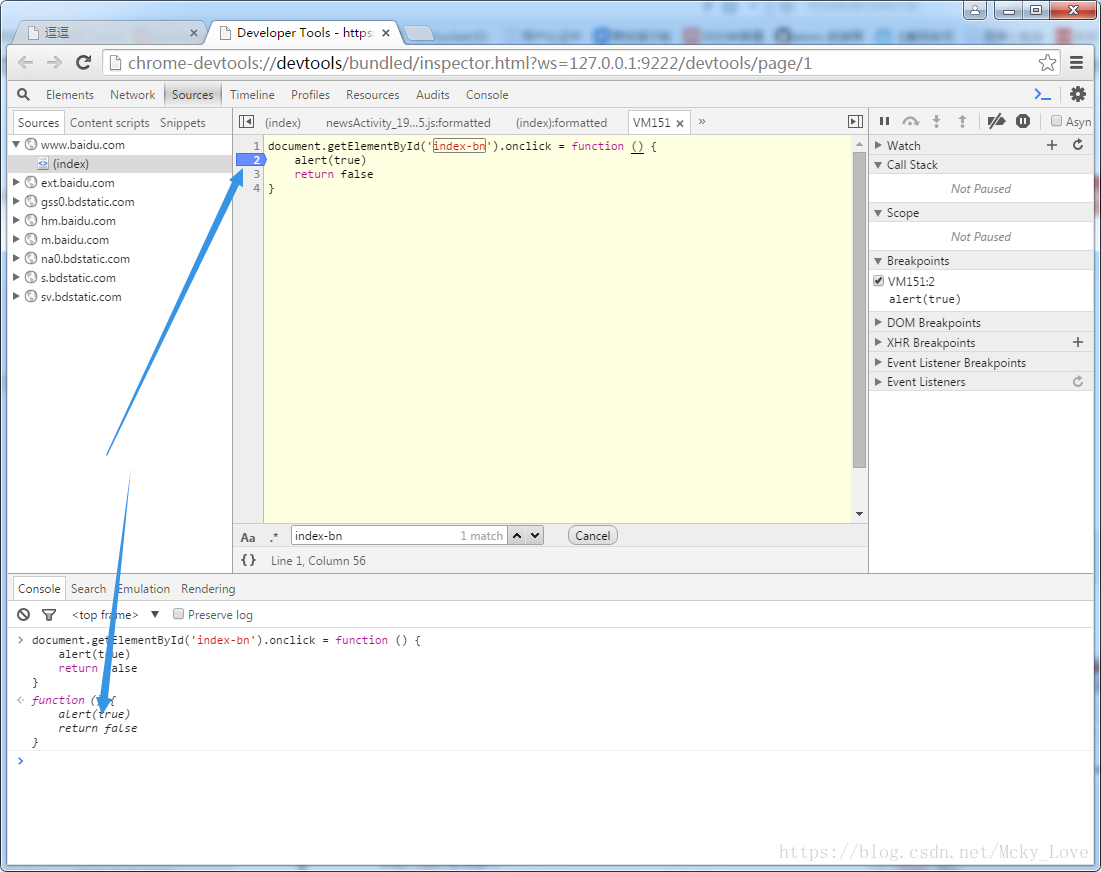Step into next function call
This screenshot has height=872, width=1101.
pos(936,121)
